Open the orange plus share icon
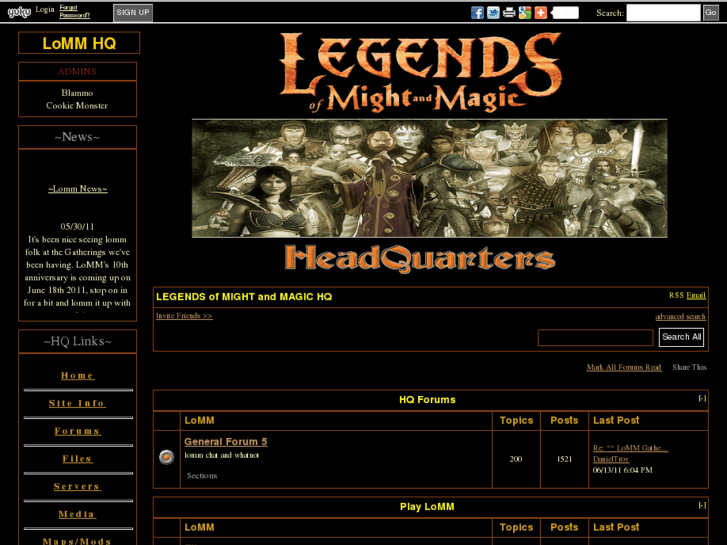727x545 pixels. point(540,13)
